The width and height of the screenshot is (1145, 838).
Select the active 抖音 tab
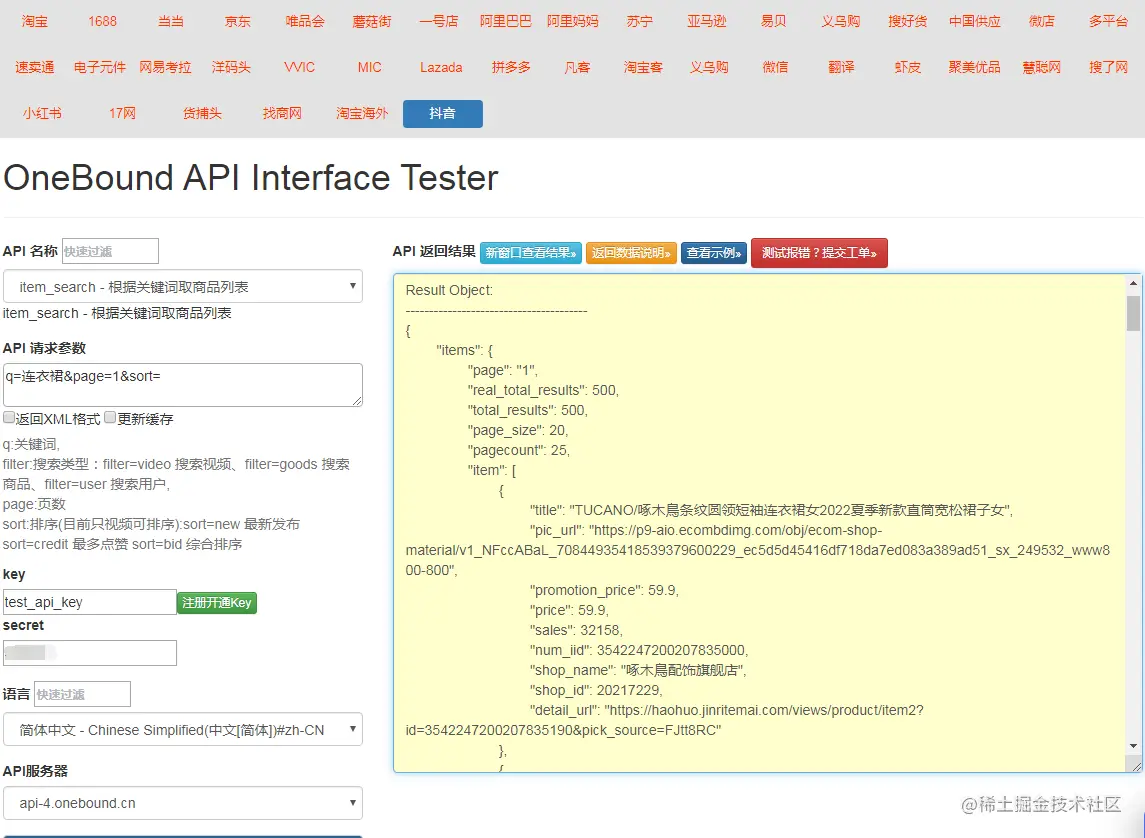[x=443, y=113]
